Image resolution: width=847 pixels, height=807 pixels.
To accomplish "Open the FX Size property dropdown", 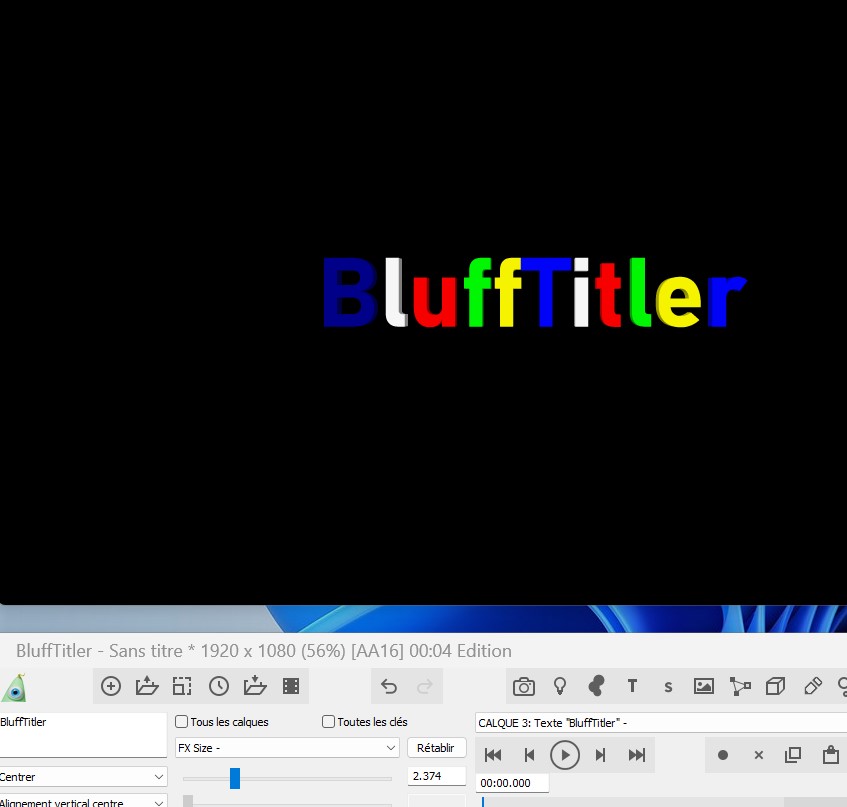I will [287, 748].
